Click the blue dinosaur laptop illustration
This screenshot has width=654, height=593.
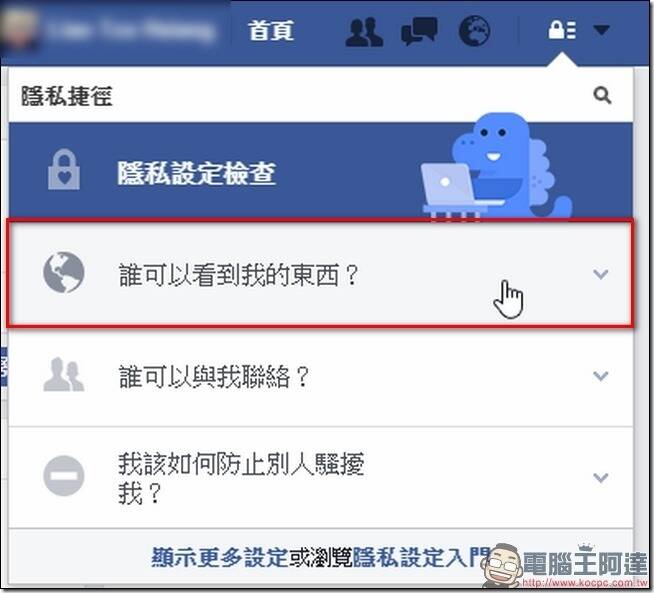pos(496,166)
